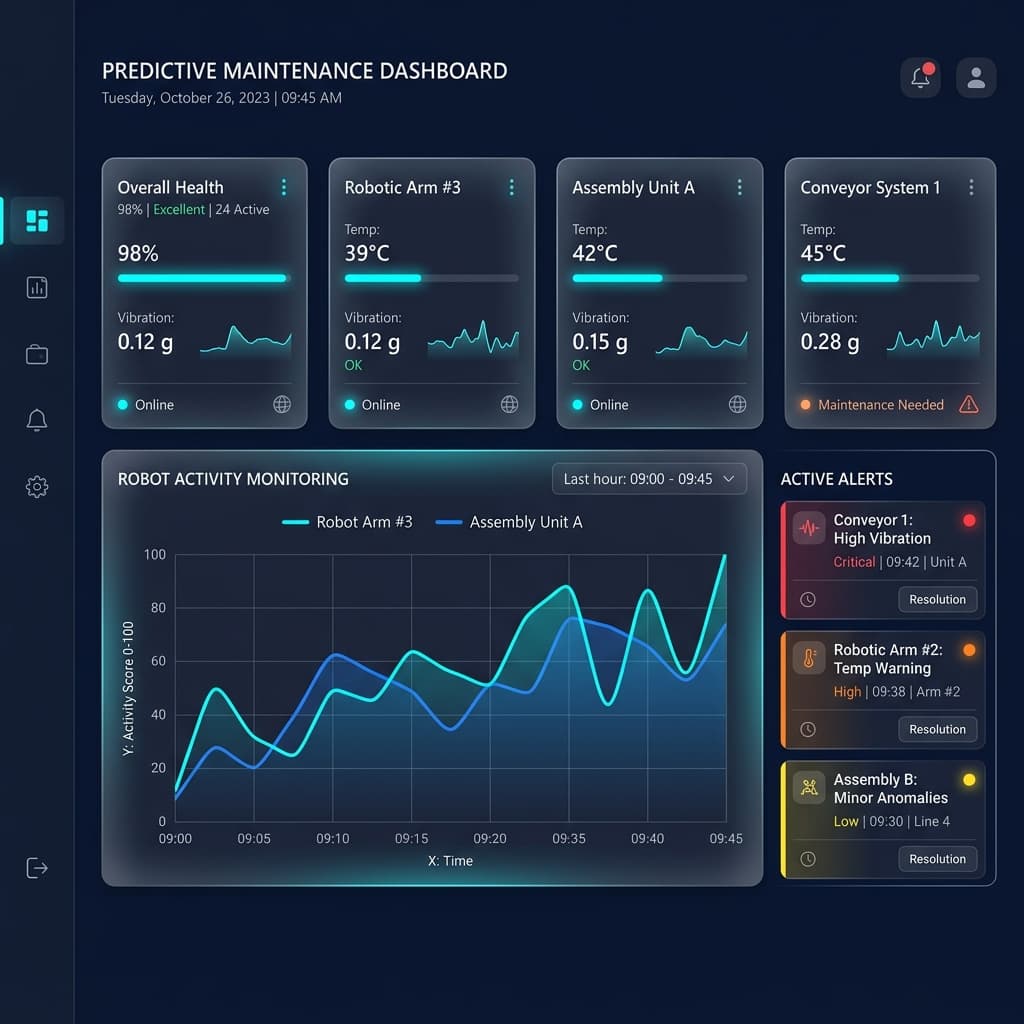Click vibration sparkline on Overall Health card
Viewport: 1024px width, 1024px height.
pos(246,340)
